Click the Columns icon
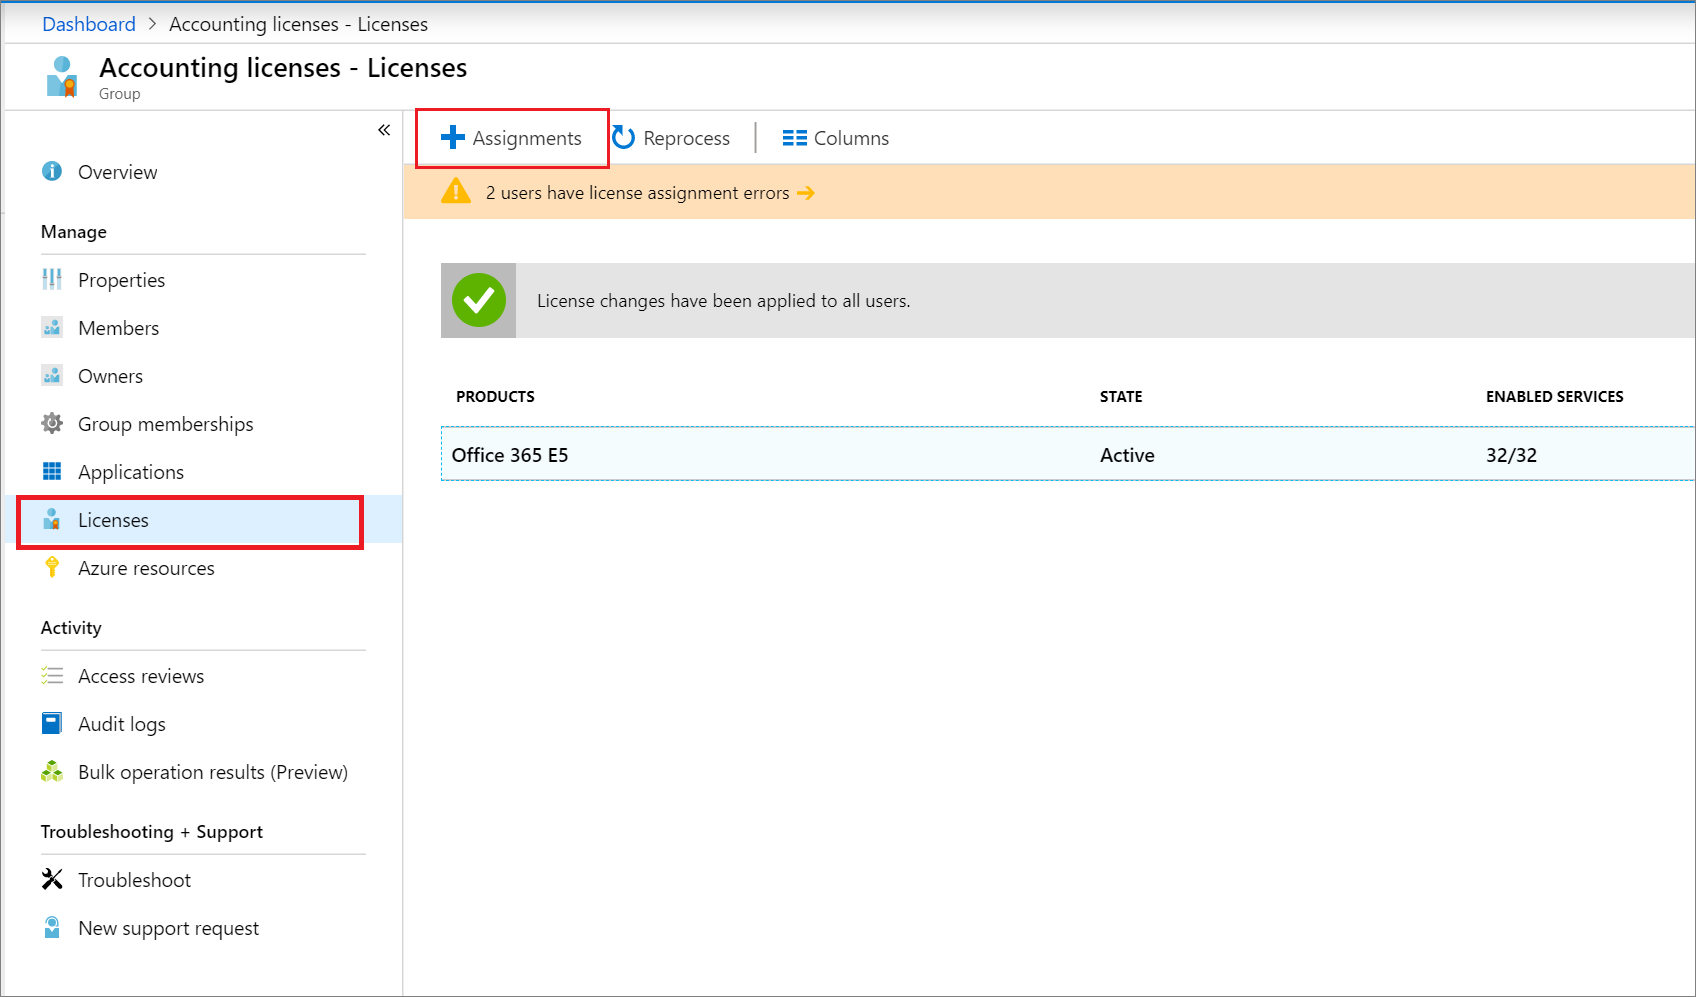This screenshot has width=1696, height=997. pos(795,138)
